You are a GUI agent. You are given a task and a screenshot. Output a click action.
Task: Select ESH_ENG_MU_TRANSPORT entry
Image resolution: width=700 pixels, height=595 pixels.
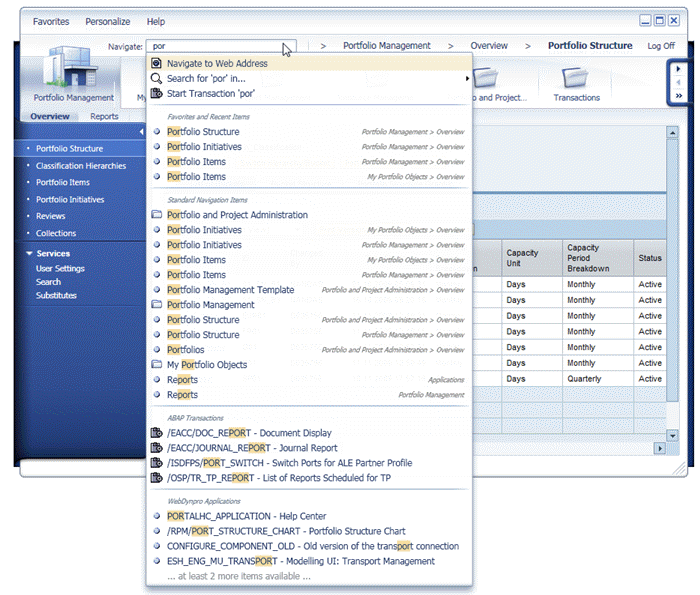click(x=309, y=561)
